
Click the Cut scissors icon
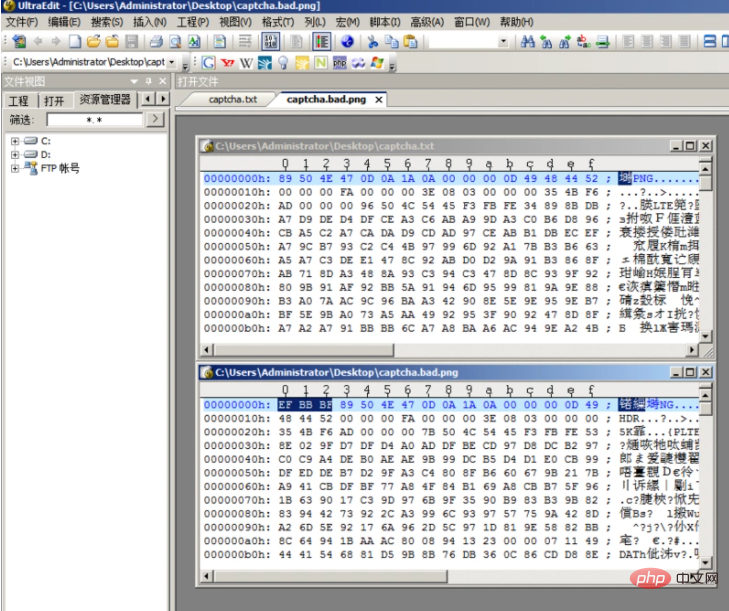click(x=373, y=42)
